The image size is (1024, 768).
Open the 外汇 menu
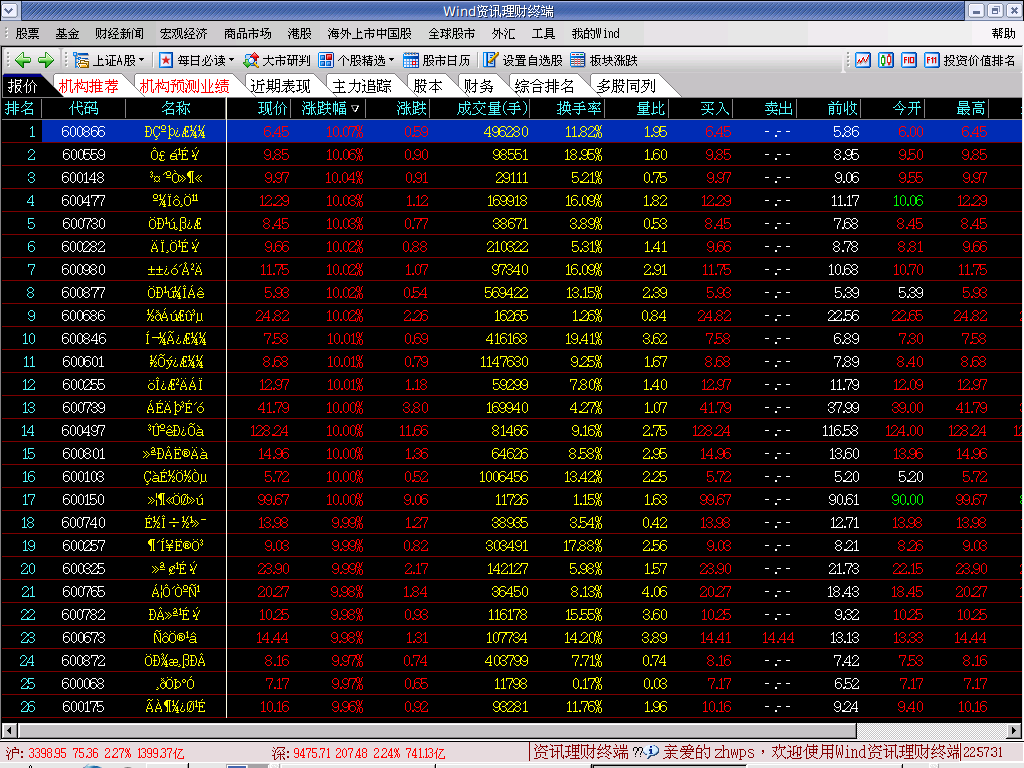(504, 33)
